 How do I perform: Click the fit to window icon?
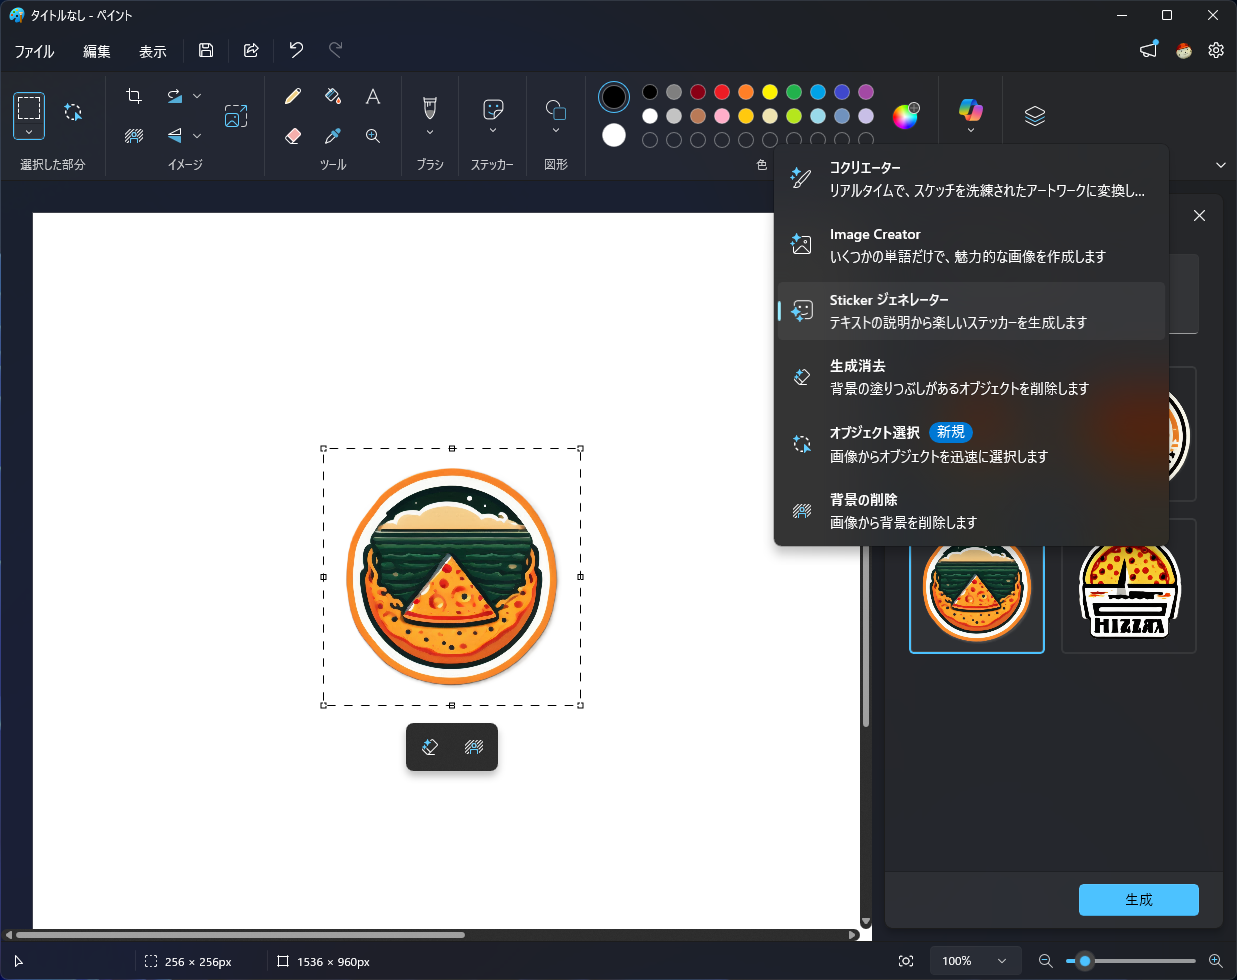pos(906,961)
